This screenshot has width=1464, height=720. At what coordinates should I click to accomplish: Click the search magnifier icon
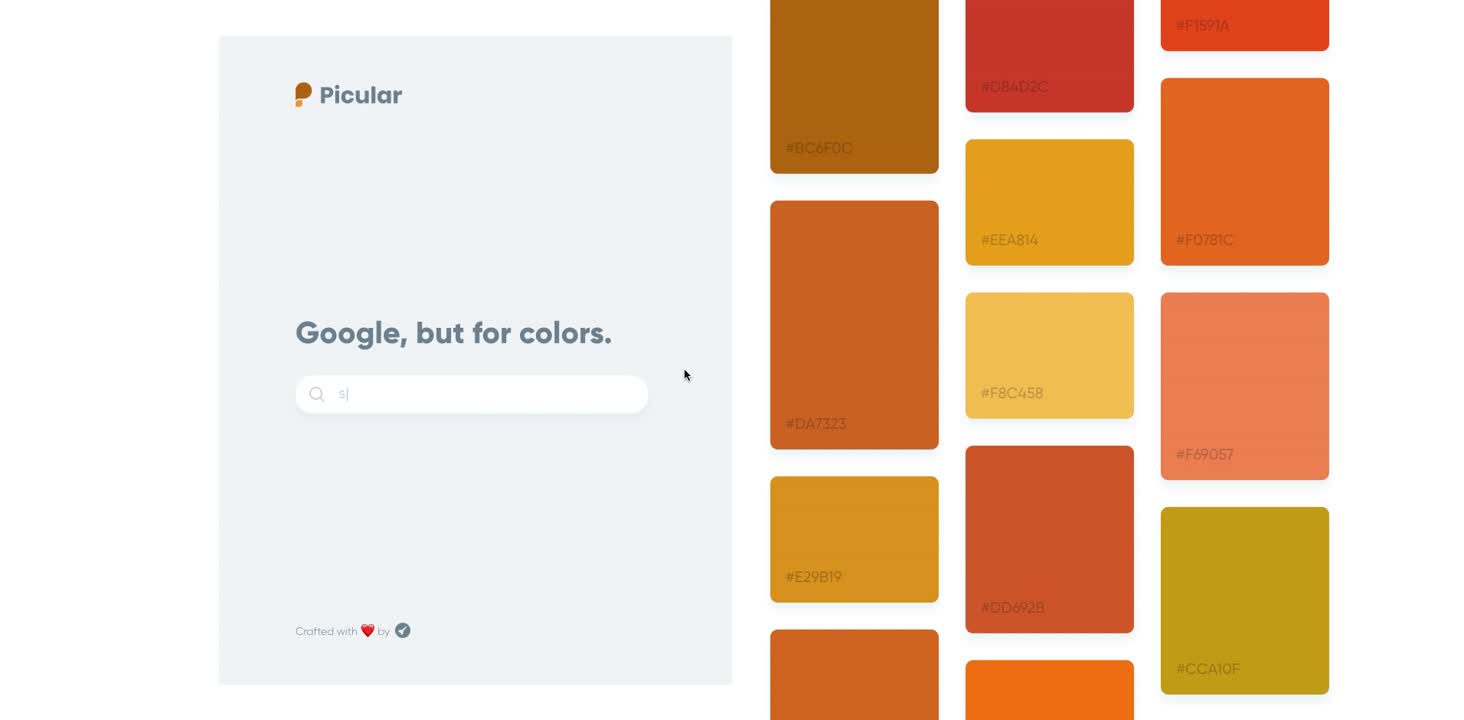tap(317, 394)
